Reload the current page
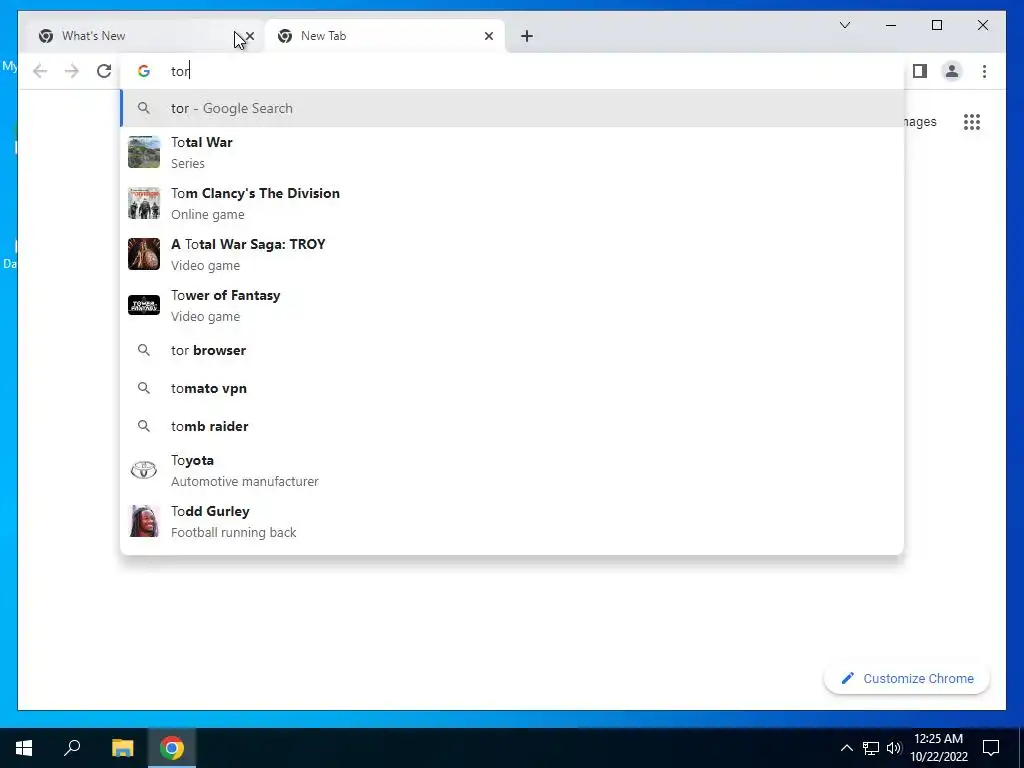The height and width of the screenshot is (768, 1024). click(x=104, y=71)
